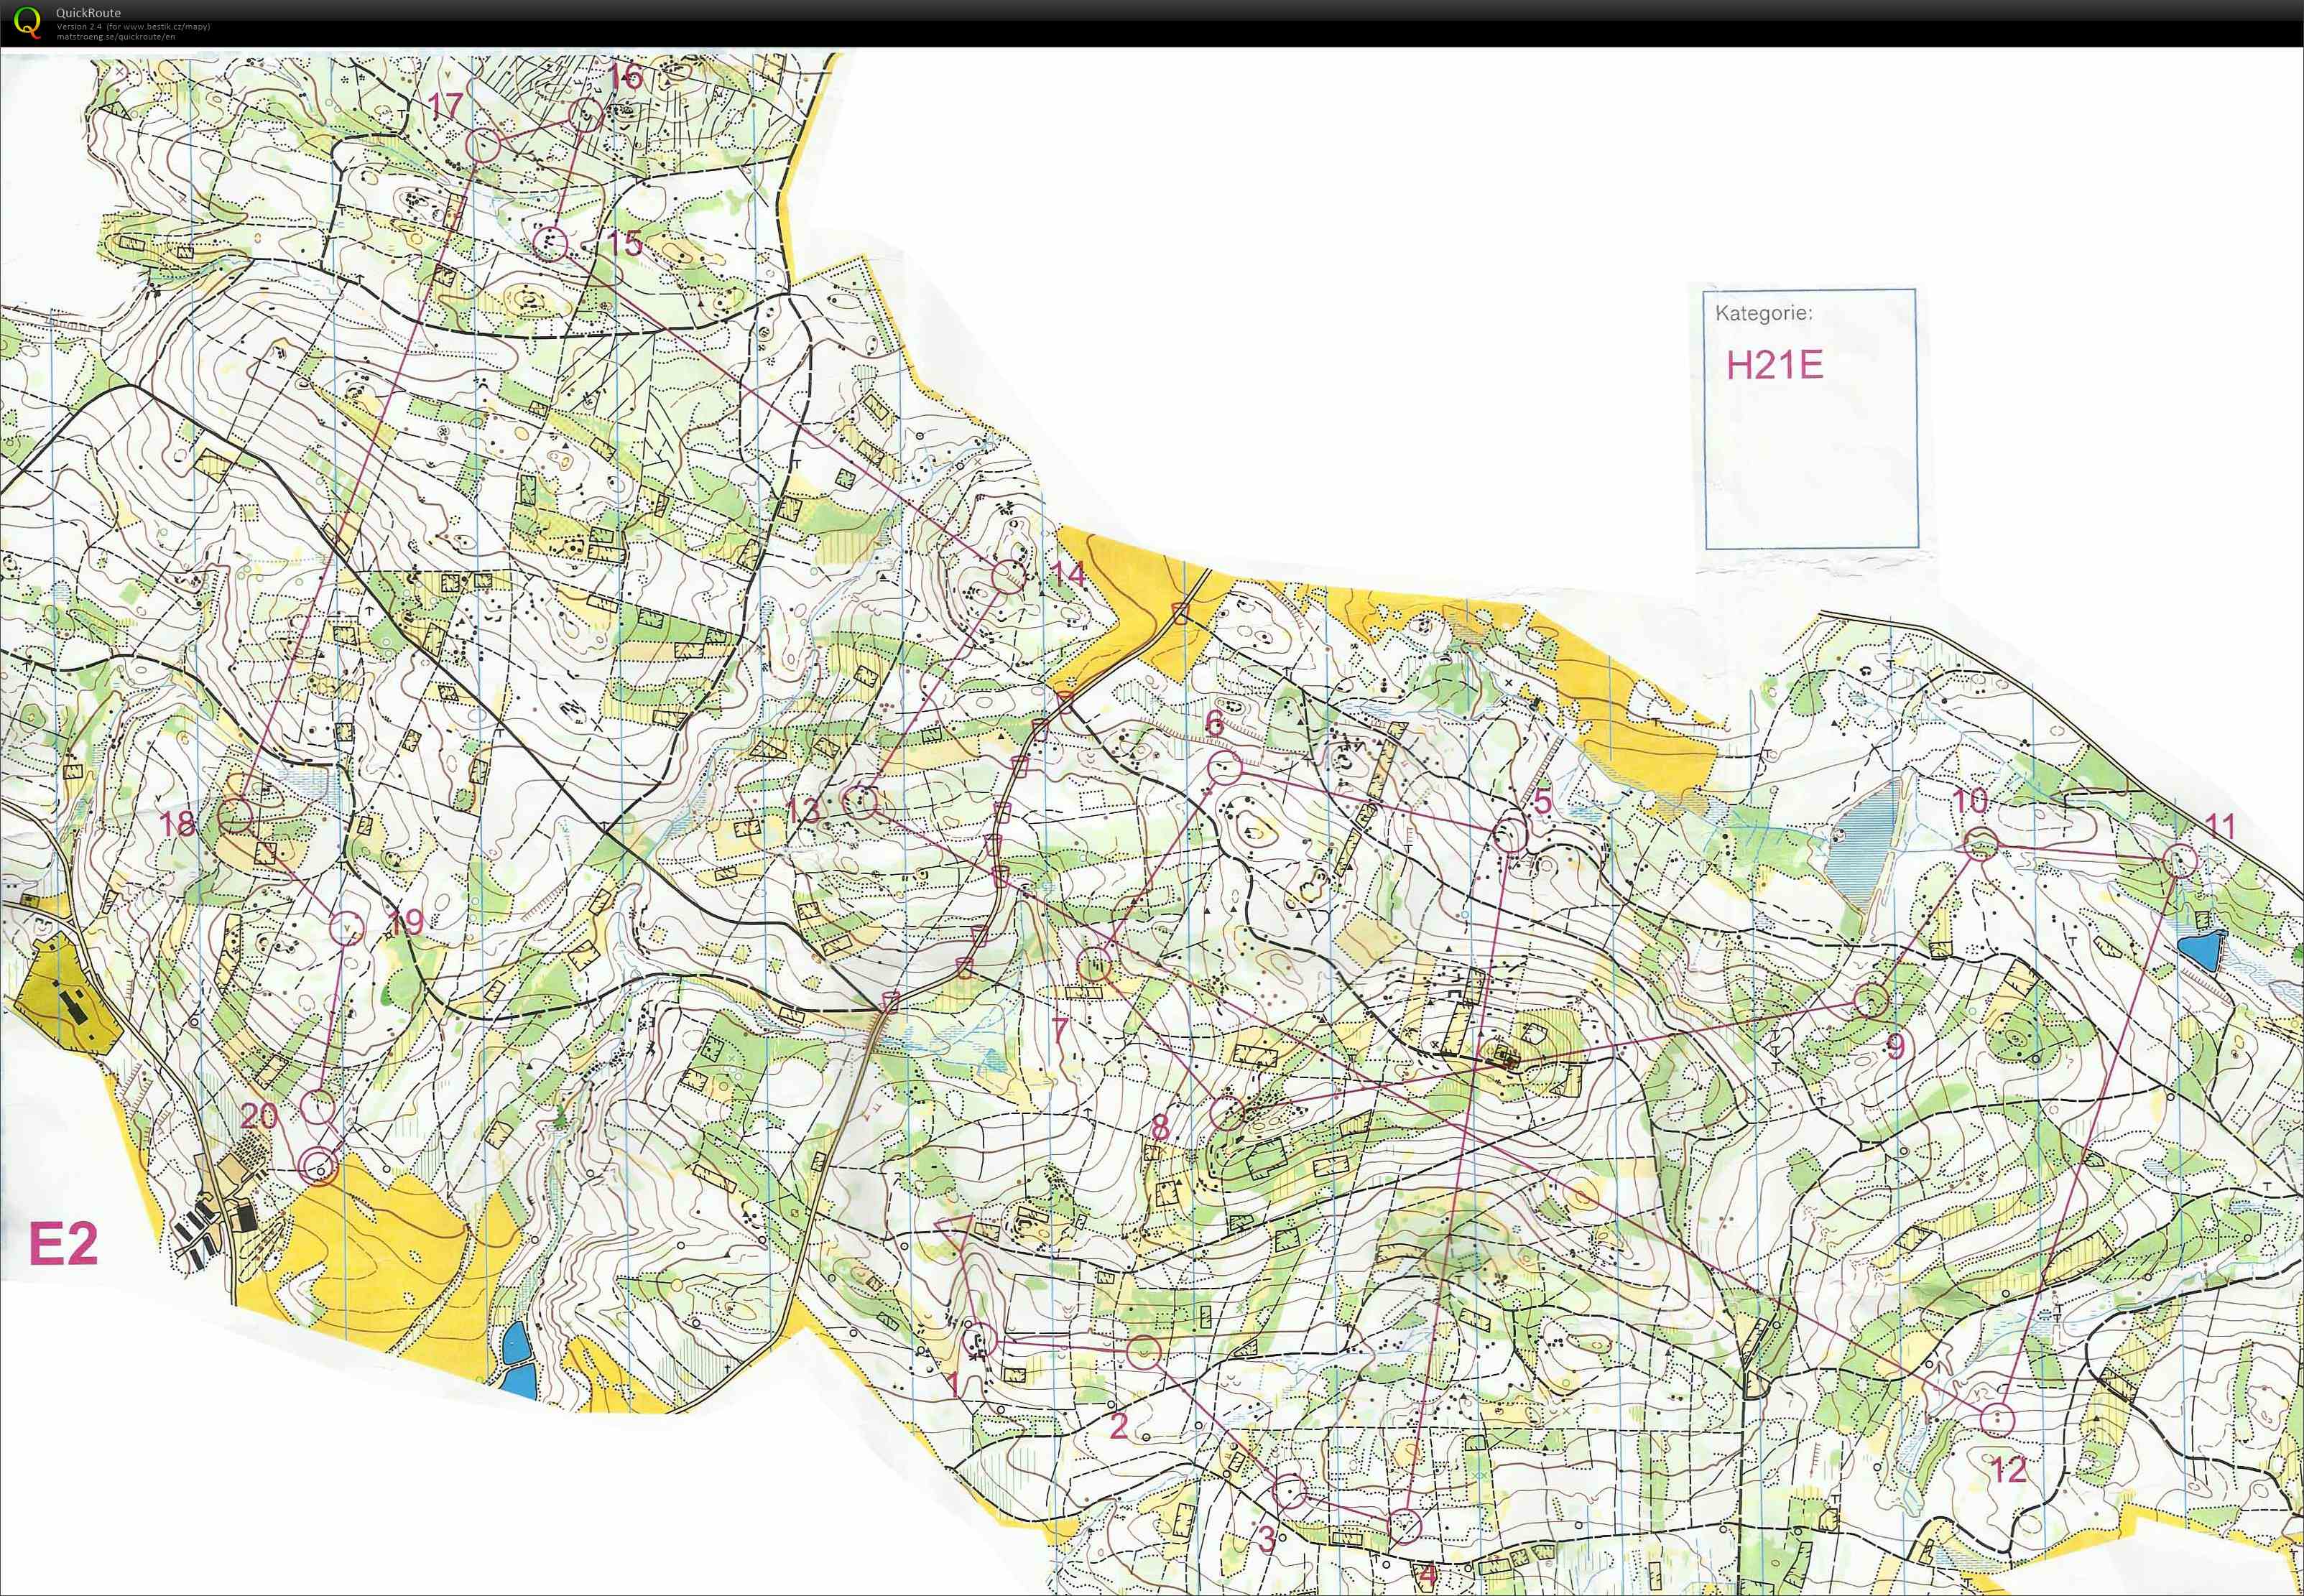Click the small blue pond below control 11

[x=2201, y=951]
